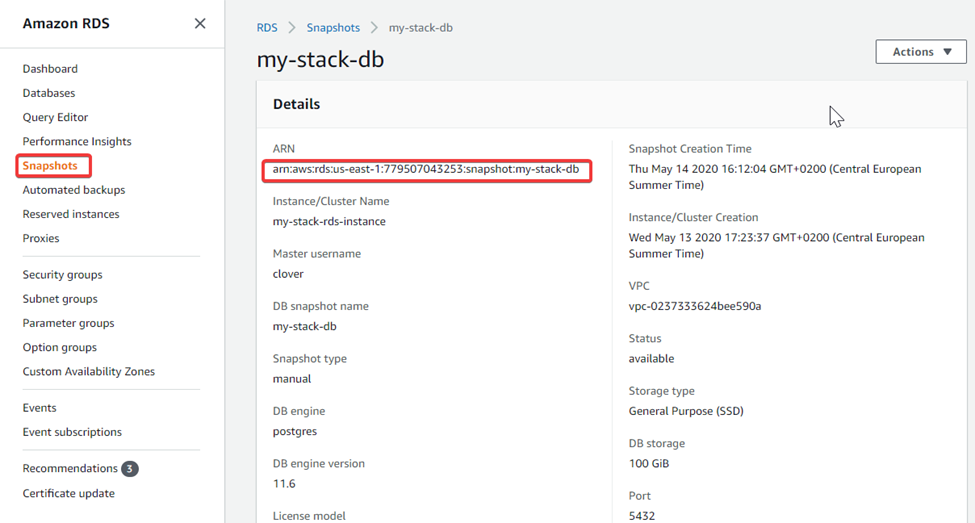Open Events in the sidebar
This screenshot has width=975, height=523.
[x=40, y=407]
